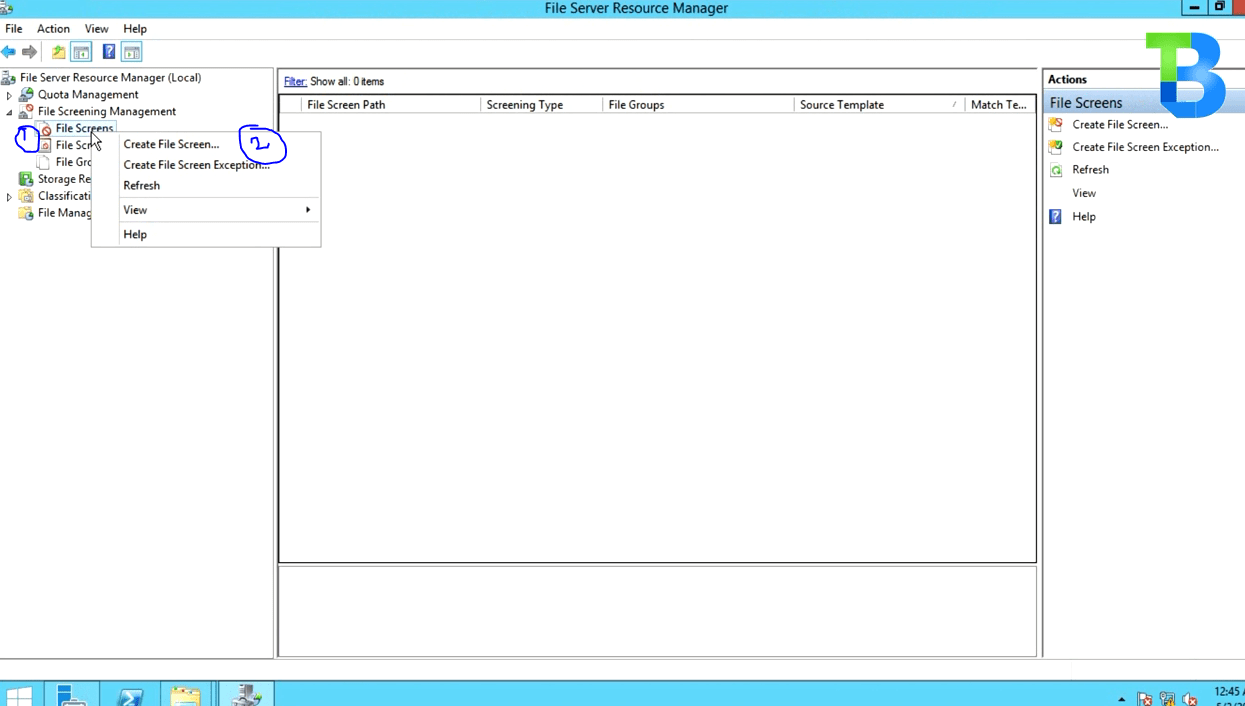This screenshot has height=706, width=1245.
Task: Open the Action menu in the menu bar
Action: (x=53, y=28)
